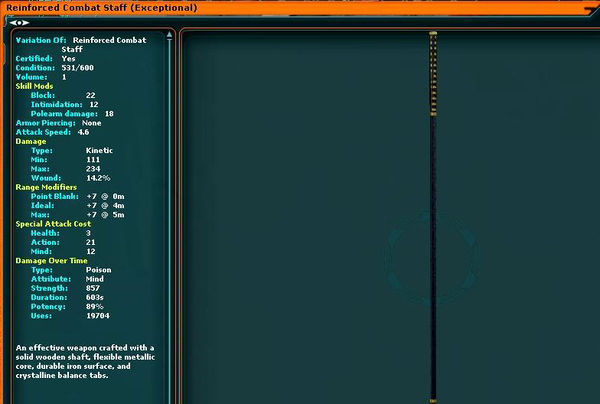Click the Special Attack Cost heading

point(52,224)
